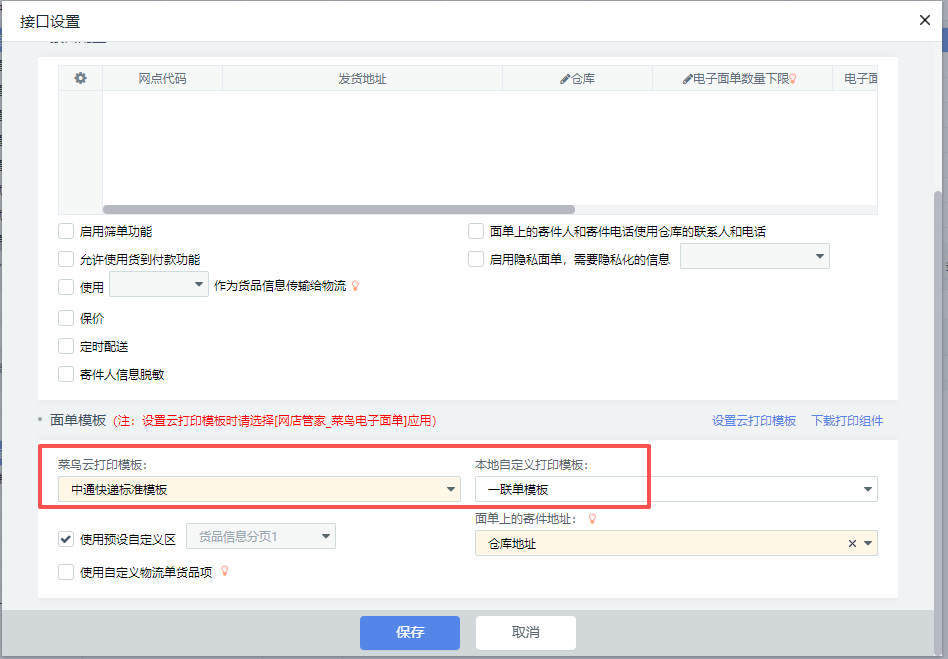The image size is (948, 659).
Task: Clear the 仓库地址 selection with the x icon
Action: [x=852, y=544]
